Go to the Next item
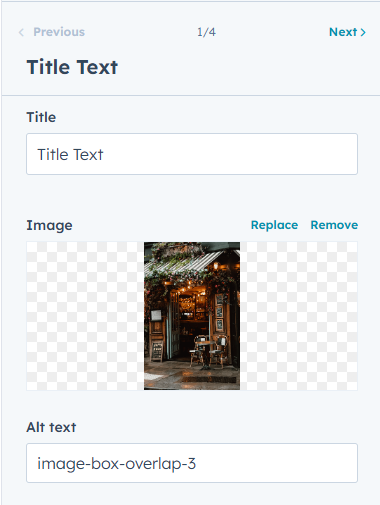Image resolution: width=380 pixels, height=505 pixels. click(x=347, y=32)
